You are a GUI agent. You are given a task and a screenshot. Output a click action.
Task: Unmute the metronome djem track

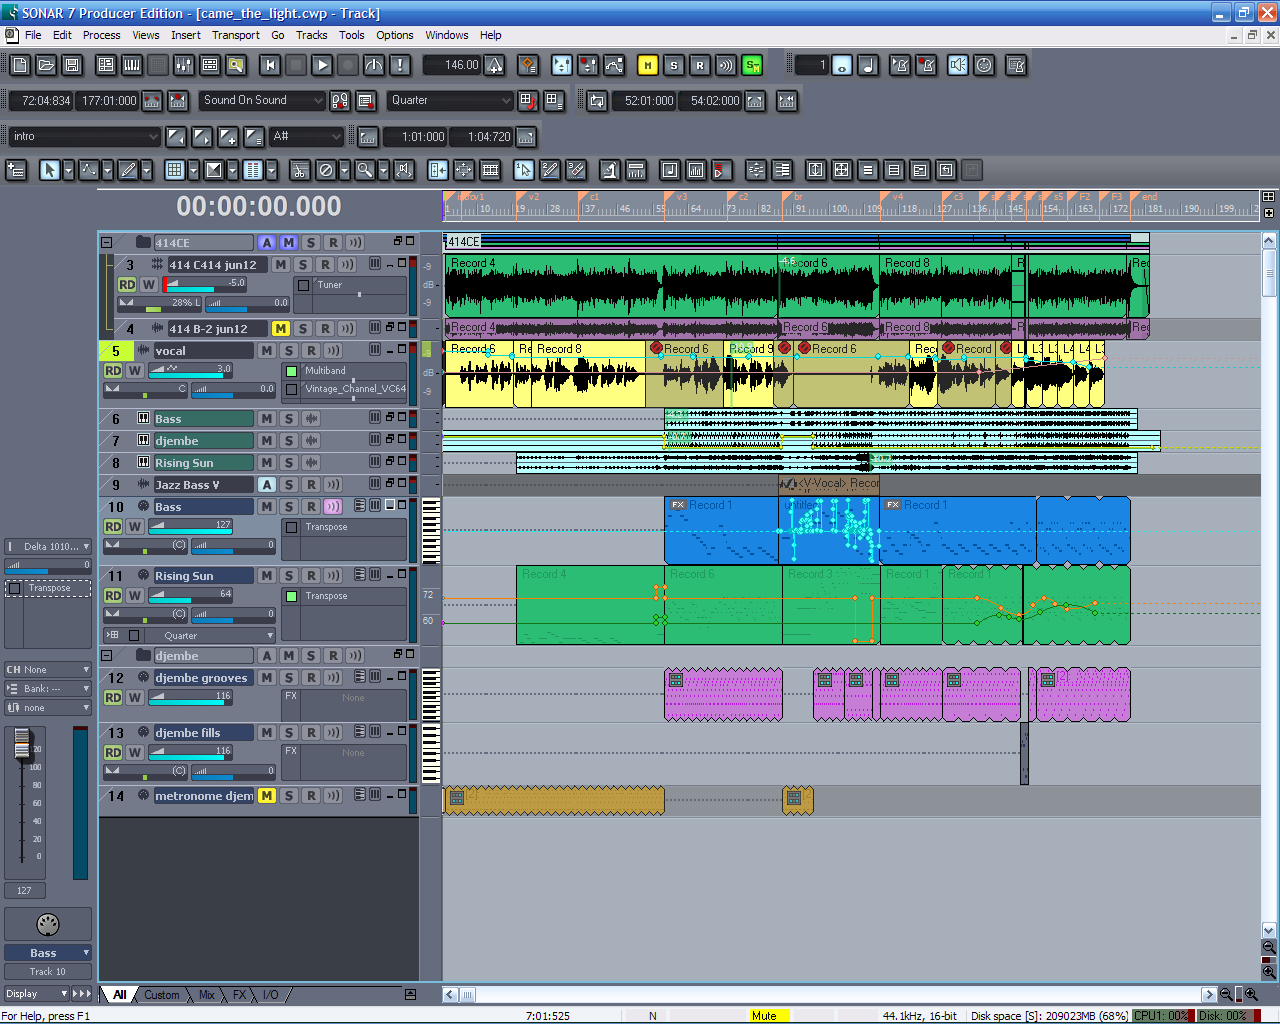[x=266, y=795]
